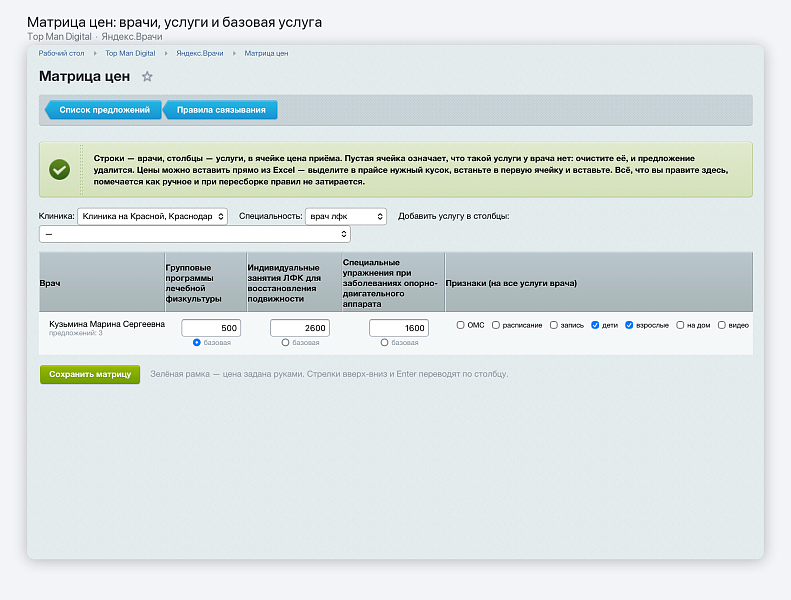The height and width of the screenshot is (600, 791).
Task: Open Правила связывания tab
Action: coord(220,110)
